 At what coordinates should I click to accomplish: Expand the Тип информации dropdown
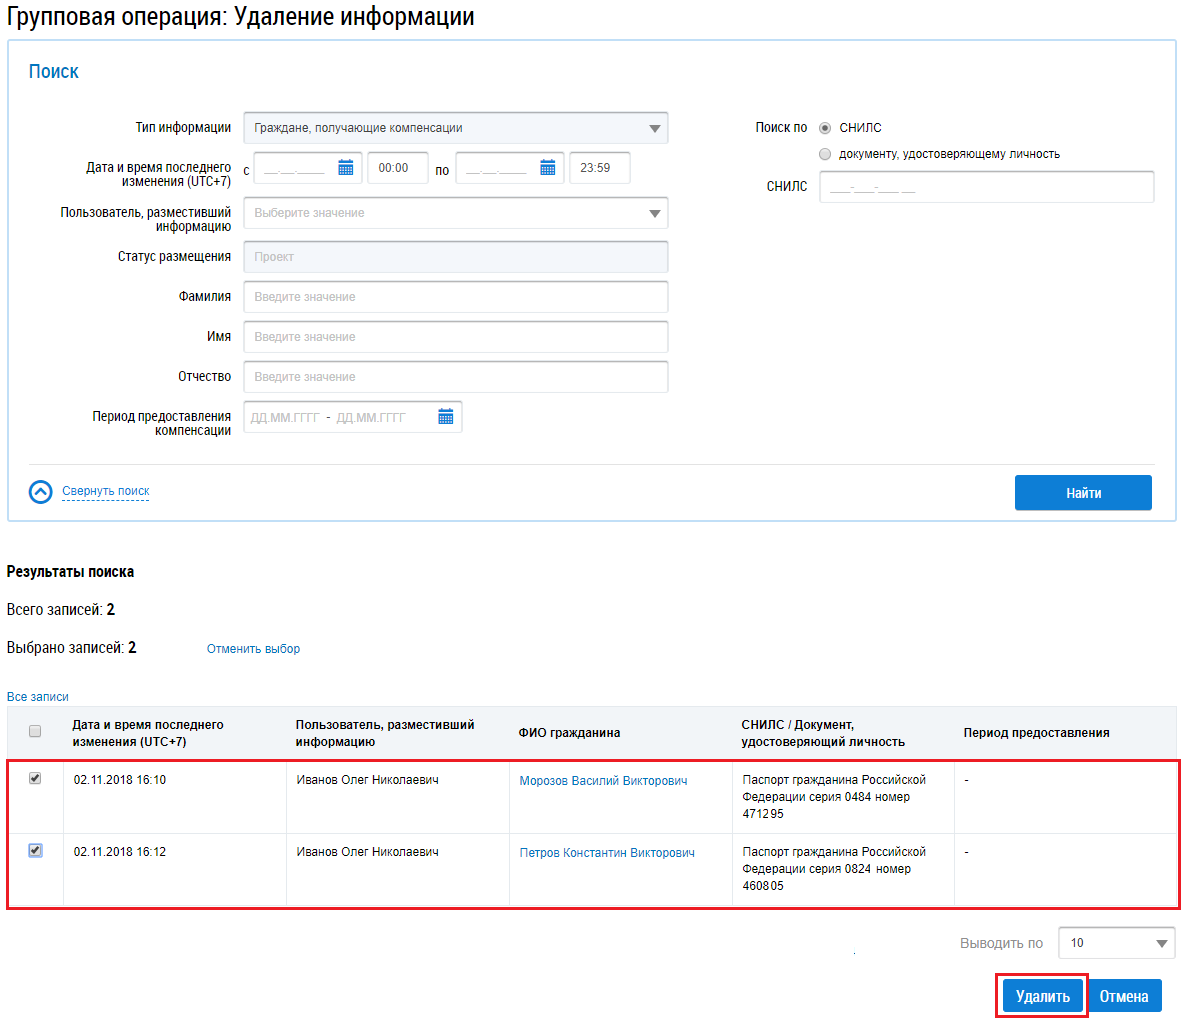(x=455, y=128)
